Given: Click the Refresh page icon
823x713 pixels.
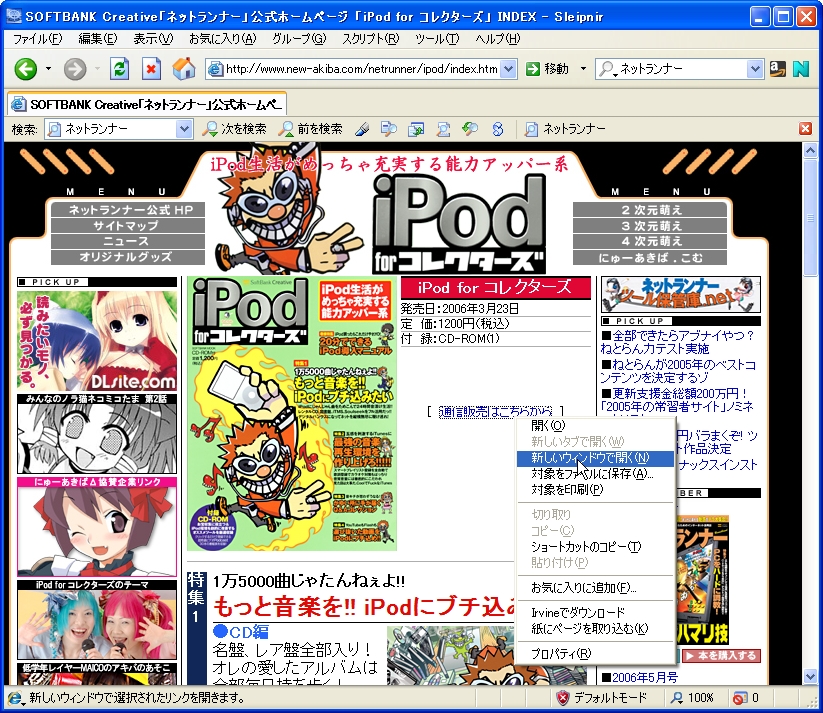Looking at the screenshot, I should pos(119,69).
